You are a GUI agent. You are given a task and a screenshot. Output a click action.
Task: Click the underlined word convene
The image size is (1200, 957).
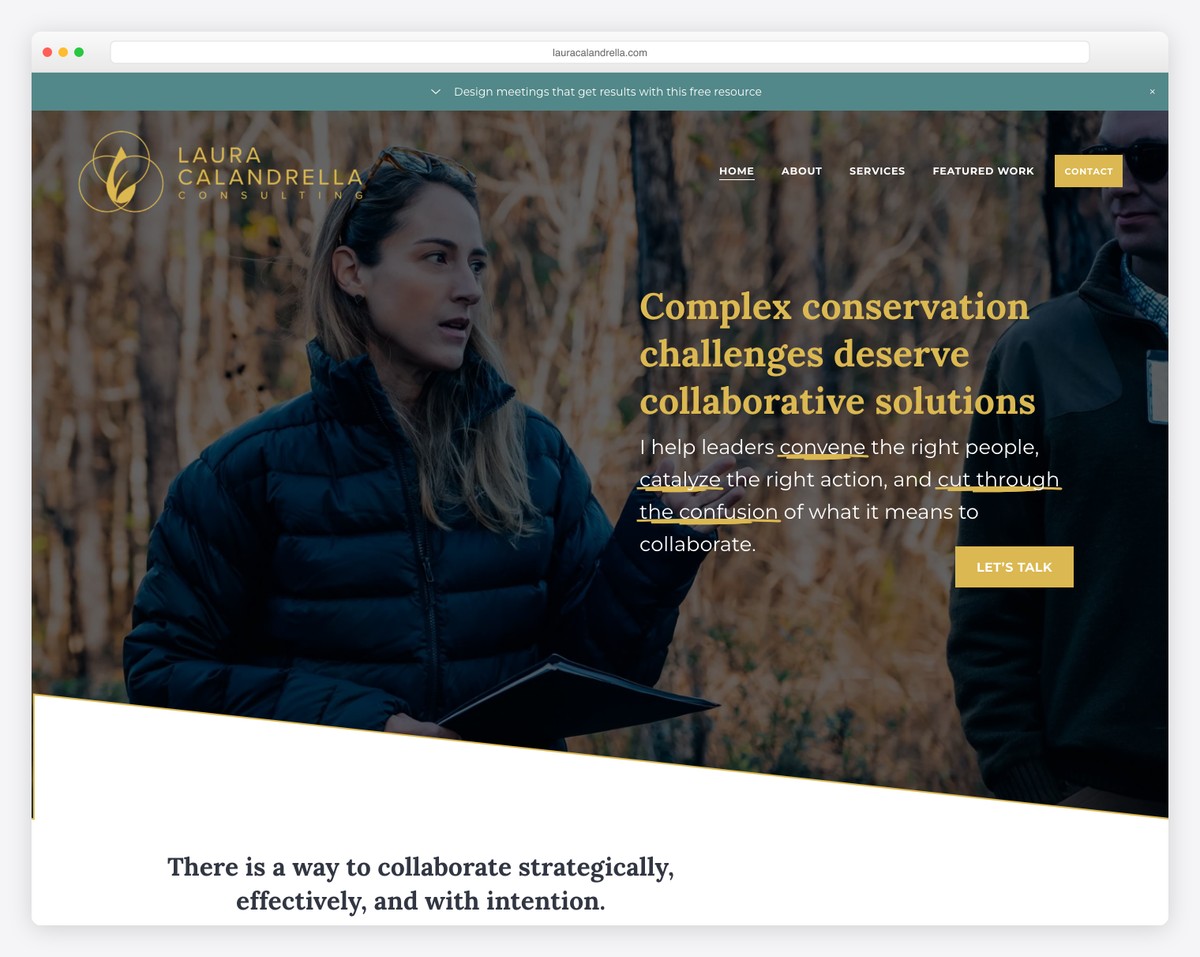[x=822, y=447]
